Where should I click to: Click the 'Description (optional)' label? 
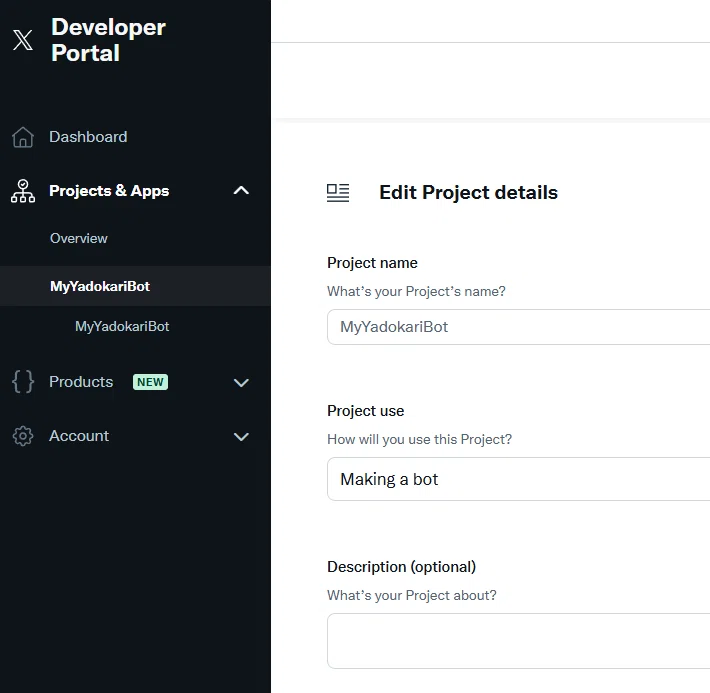[401, 567]
